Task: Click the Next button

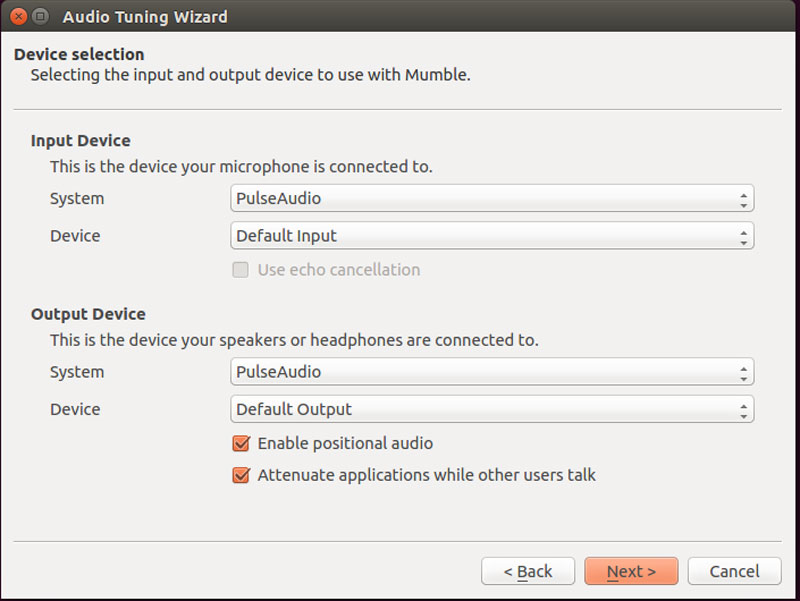Action: (631, 571)
